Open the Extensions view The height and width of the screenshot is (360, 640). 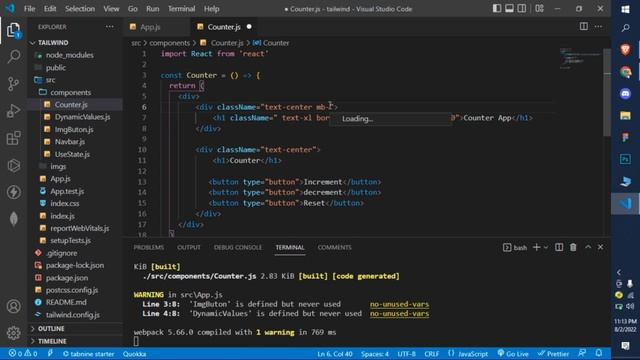tap(13, 138)
